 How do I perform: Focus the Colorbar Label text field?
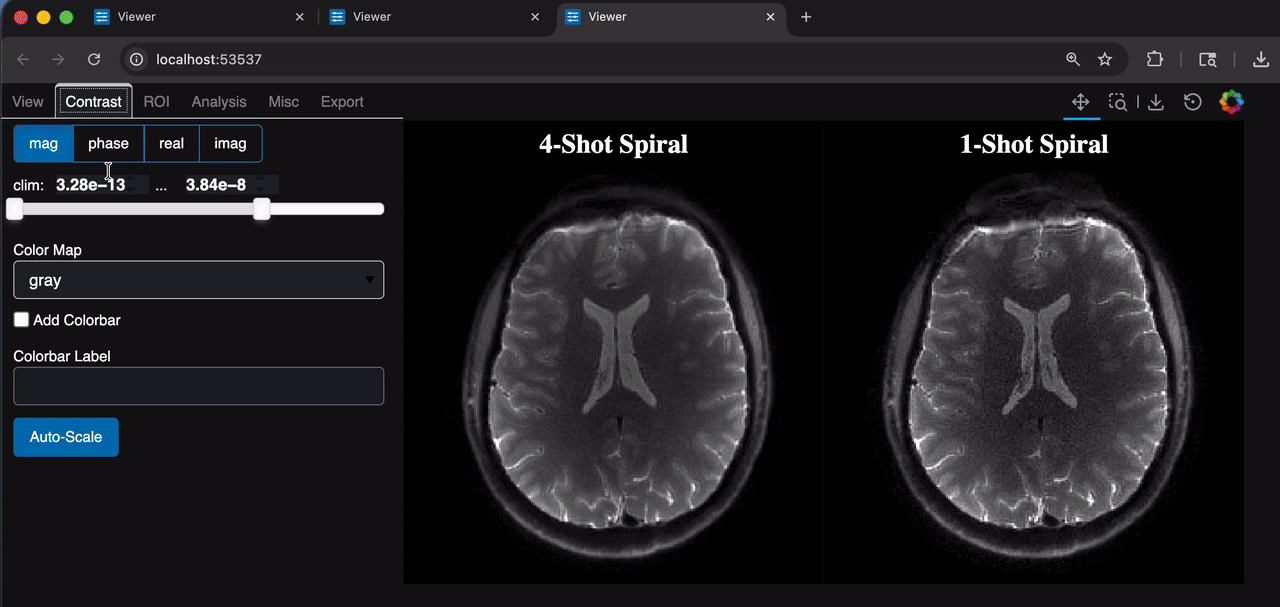(198, 386)
